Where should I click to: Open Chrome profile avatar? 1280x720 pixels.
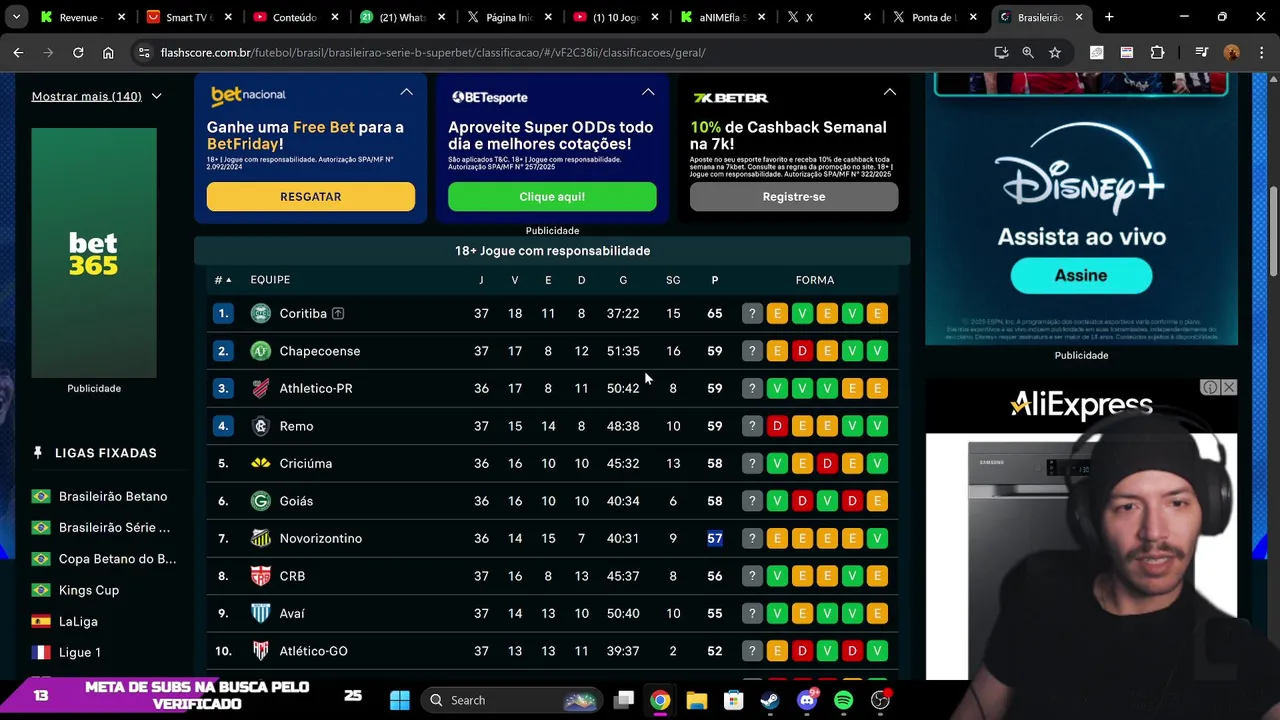pos(1232,52)
